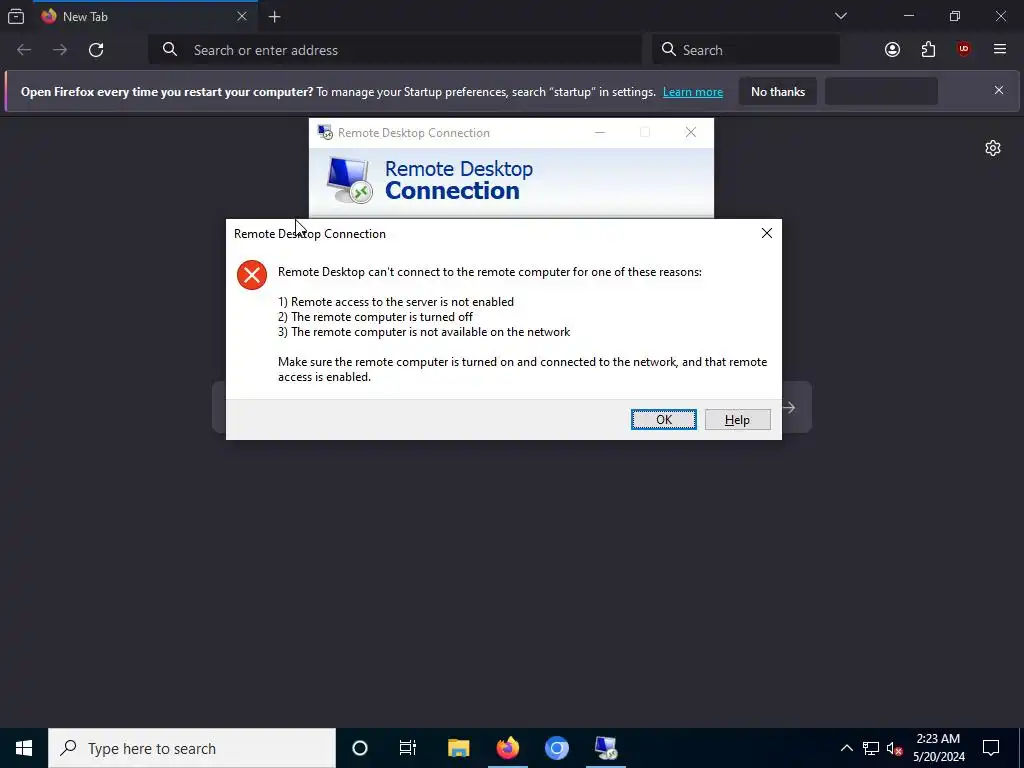Close the background Remote Desktop Connection window

click(x=690, y=133)
